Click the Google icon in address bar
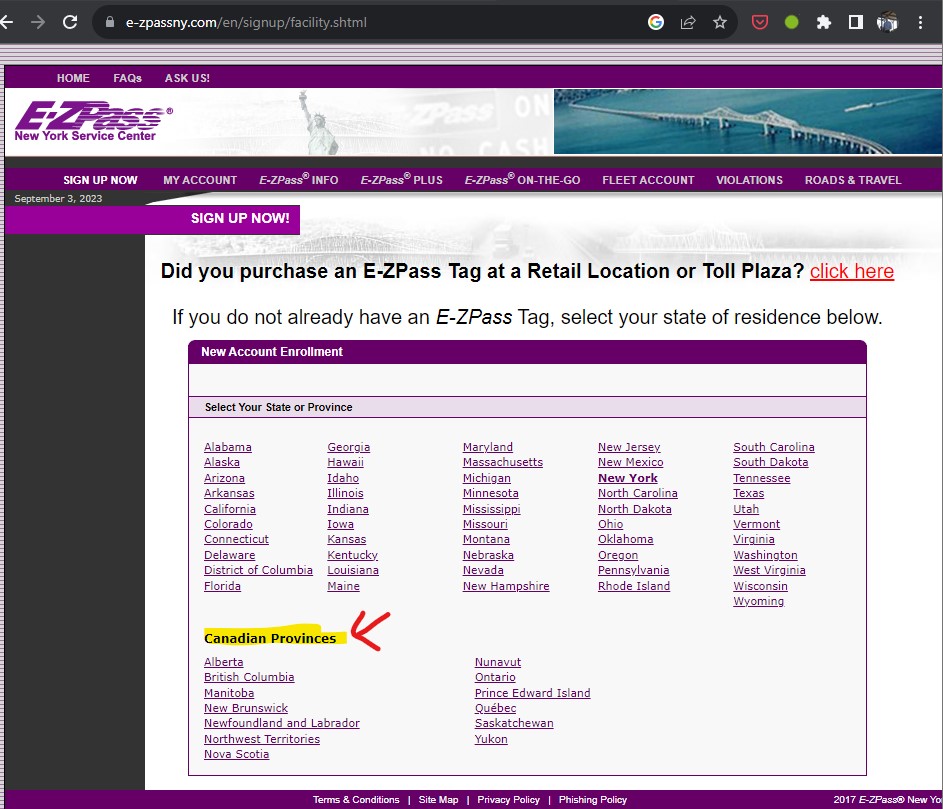 click(656, 22)
